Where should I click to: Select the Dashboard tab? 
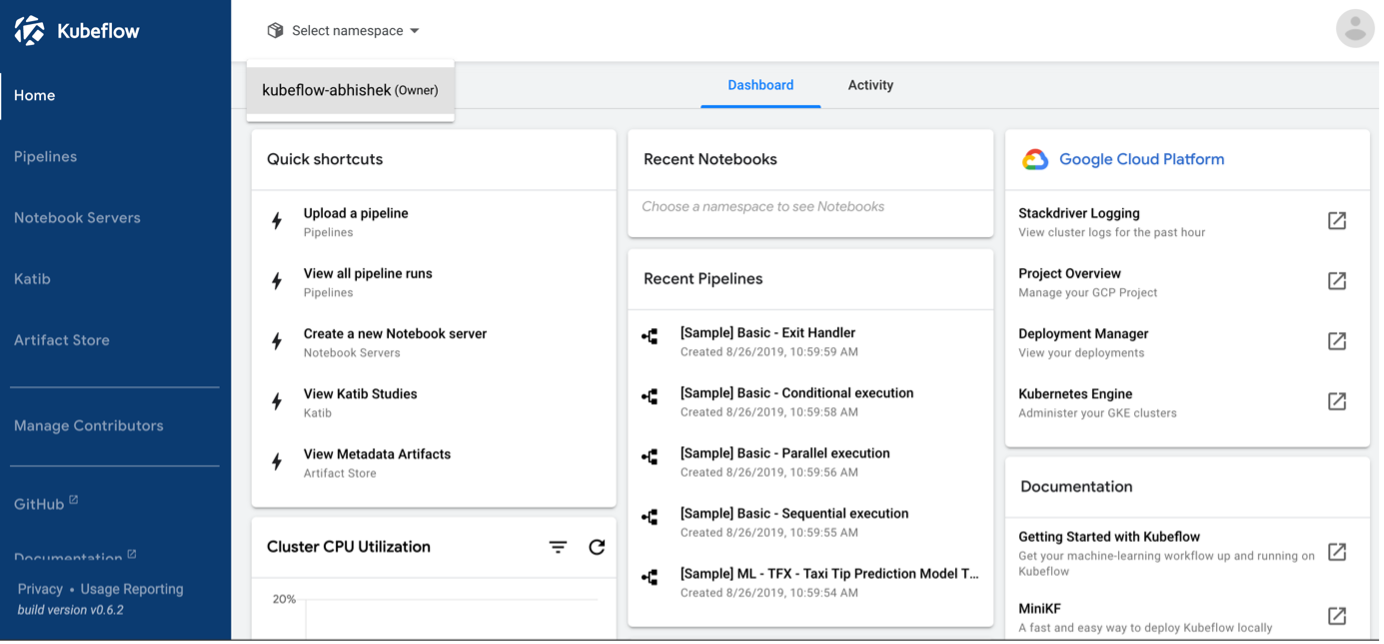click(760, 85)
